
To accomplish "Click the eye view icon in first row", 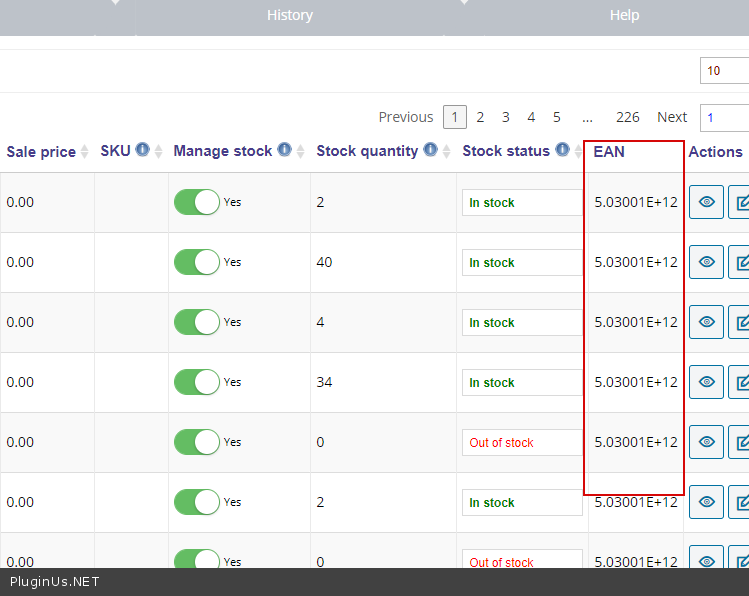I will tap(706, 202).
